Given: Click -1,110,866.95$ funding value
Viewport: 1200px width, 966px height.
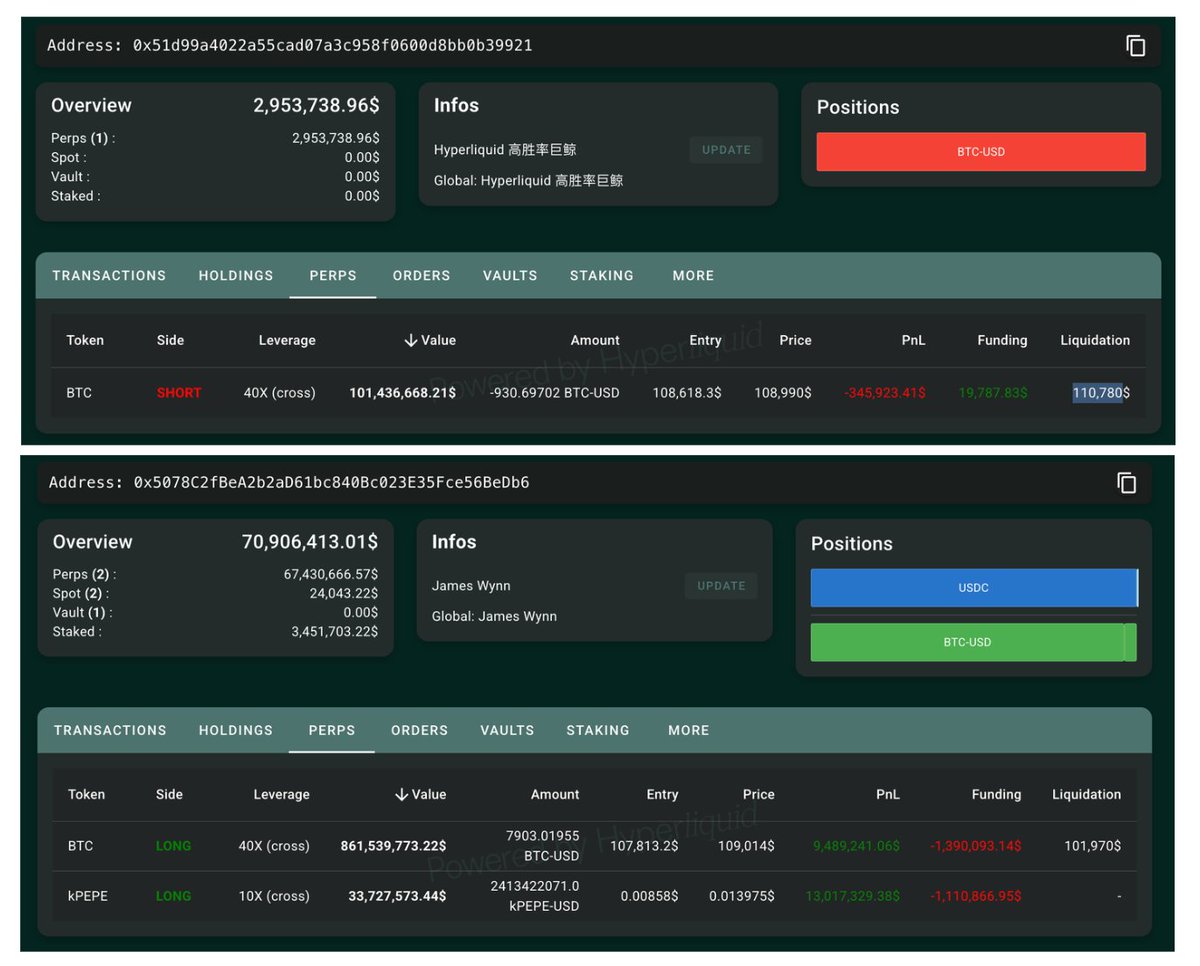Looking at the screenshot, I should tap(976, 896).
